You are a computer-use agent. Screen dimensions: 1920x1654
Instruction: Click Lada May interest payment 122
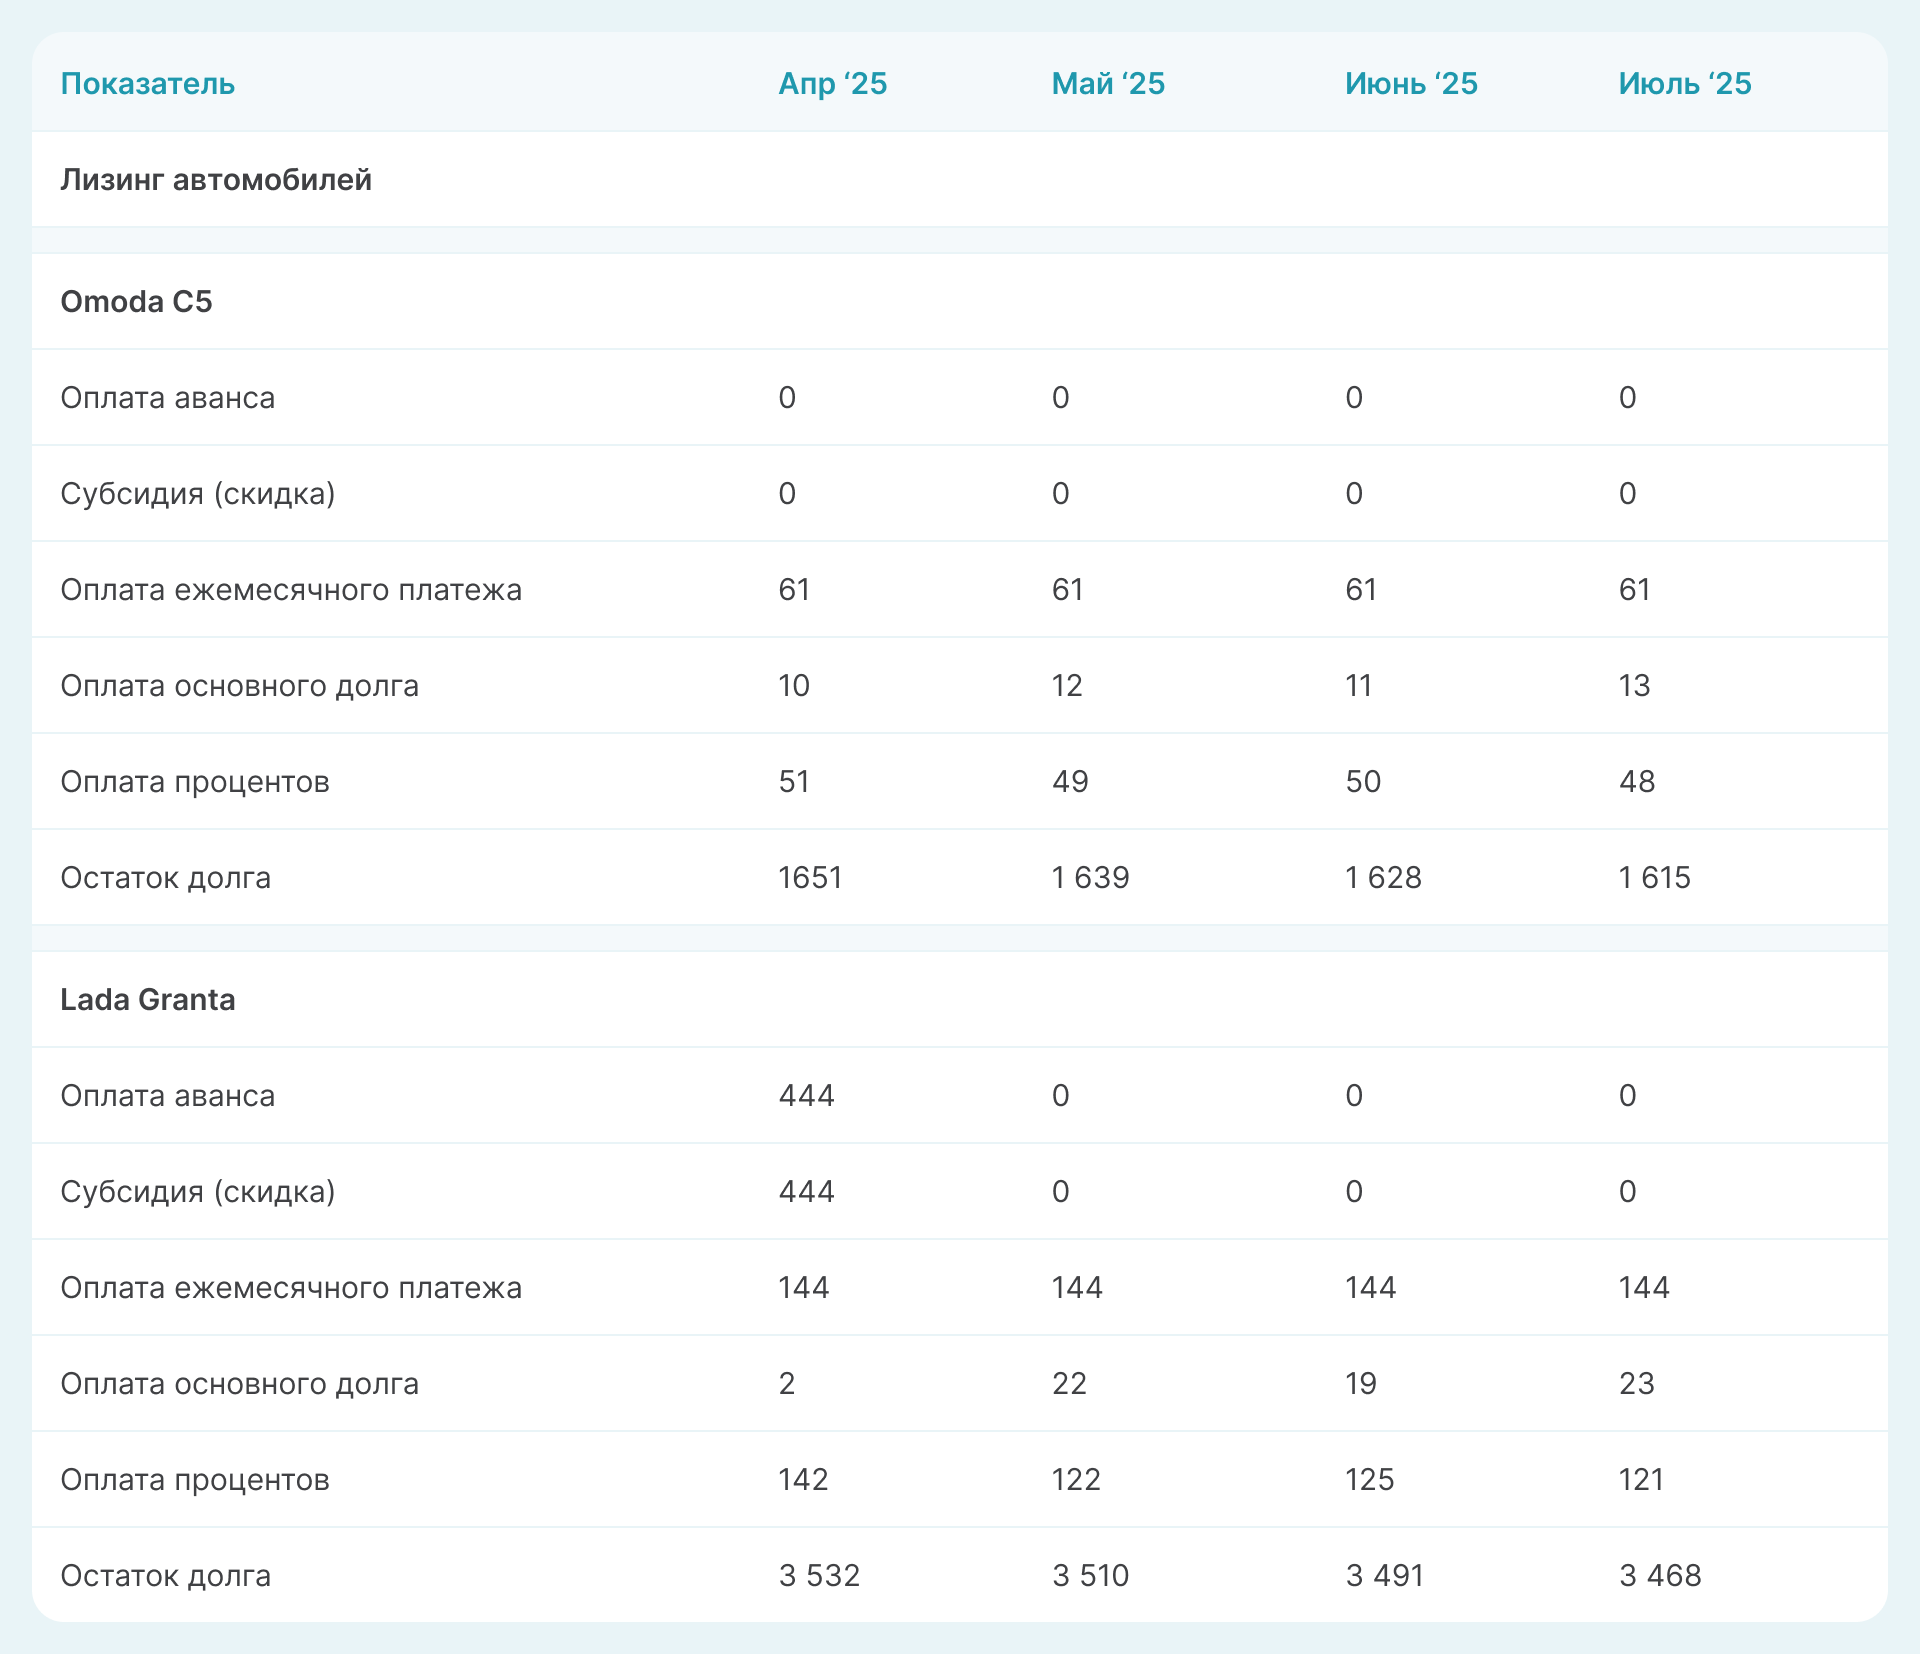tap(1076, 1480)
